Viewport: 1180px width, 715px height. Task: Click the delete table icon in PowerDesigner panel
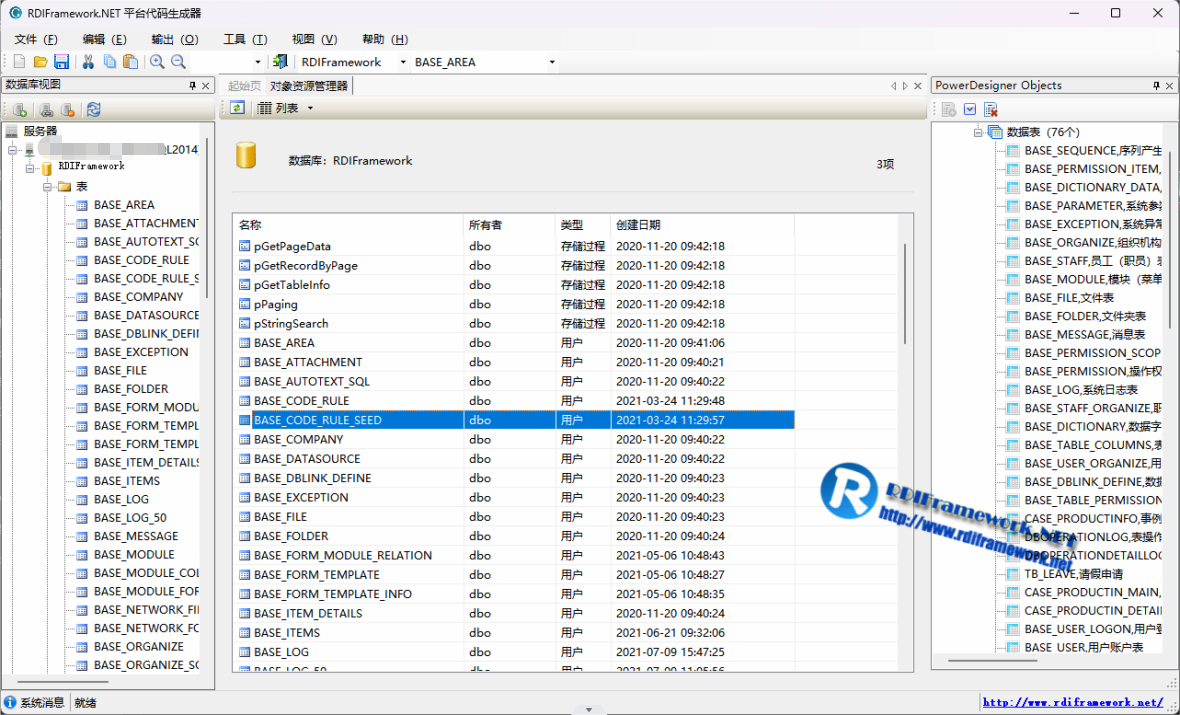991,110
